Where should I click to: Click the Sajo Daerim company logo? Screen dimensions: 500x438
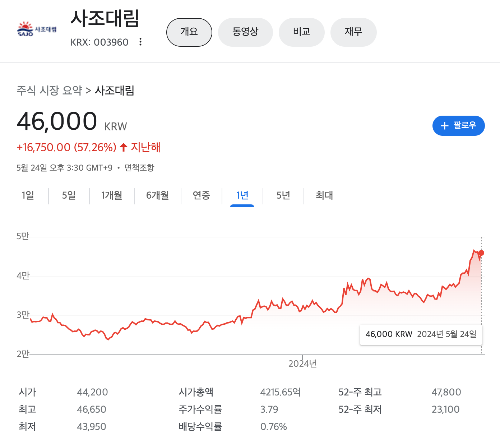37,29
